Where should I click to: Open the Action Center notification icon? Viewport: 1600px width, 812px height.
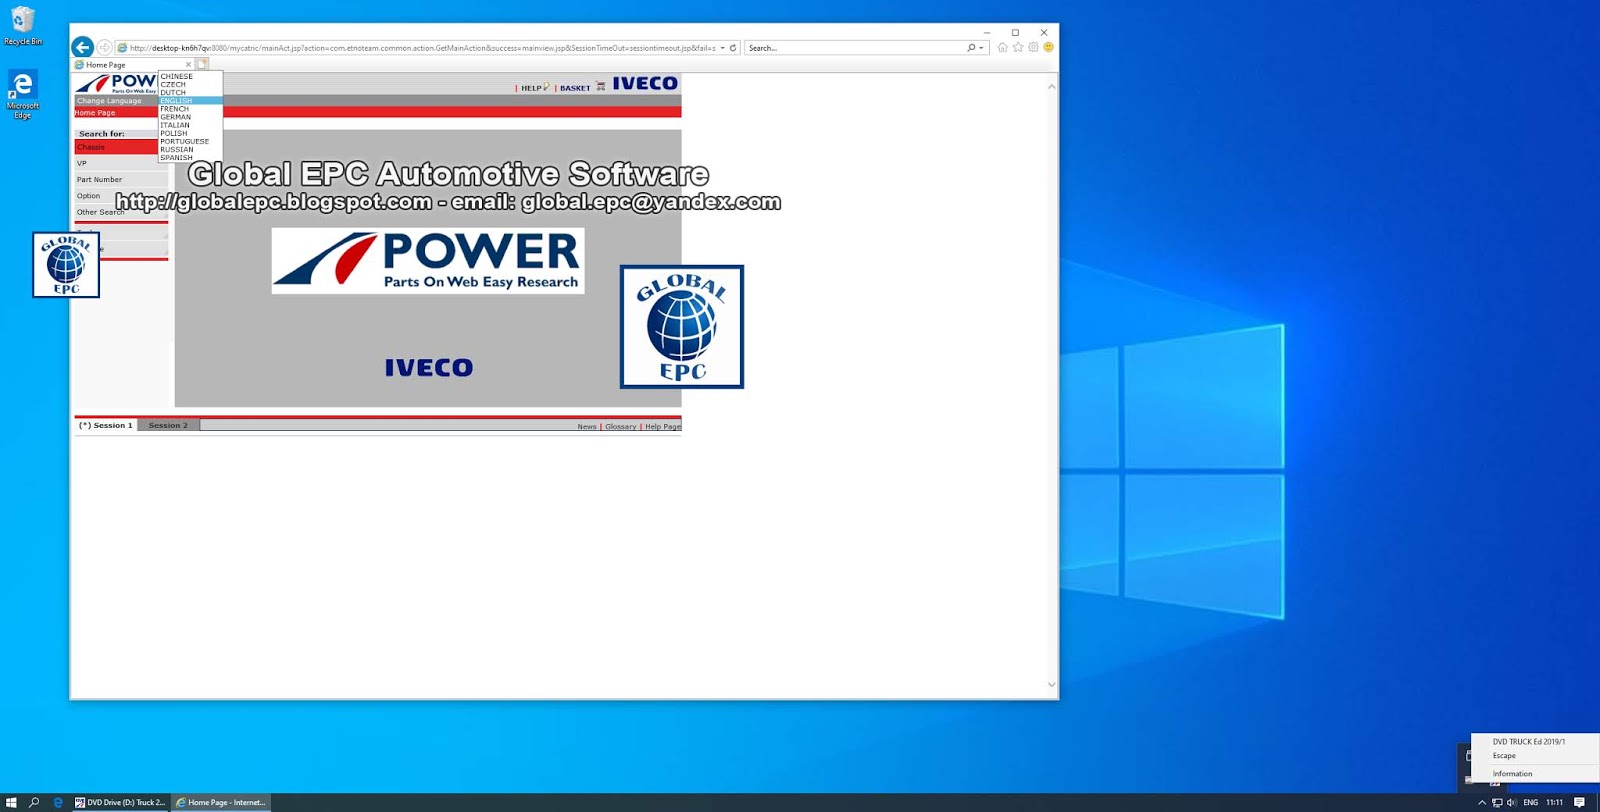[x=1580, y=802]
